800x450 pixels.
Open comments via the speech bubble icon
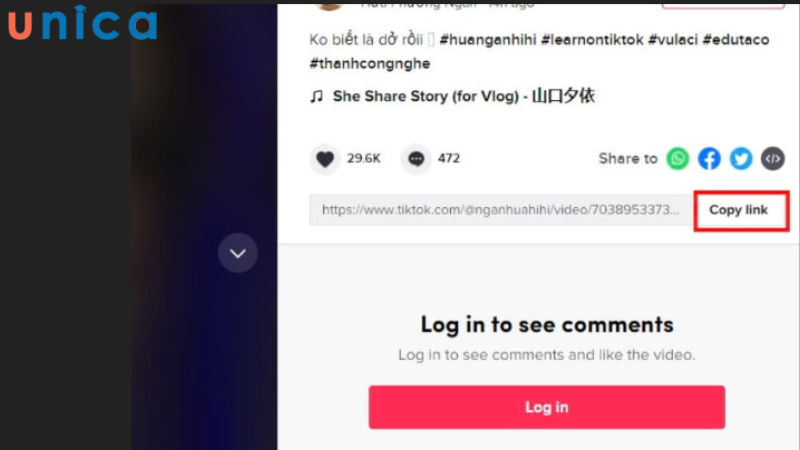coord(416,159)
